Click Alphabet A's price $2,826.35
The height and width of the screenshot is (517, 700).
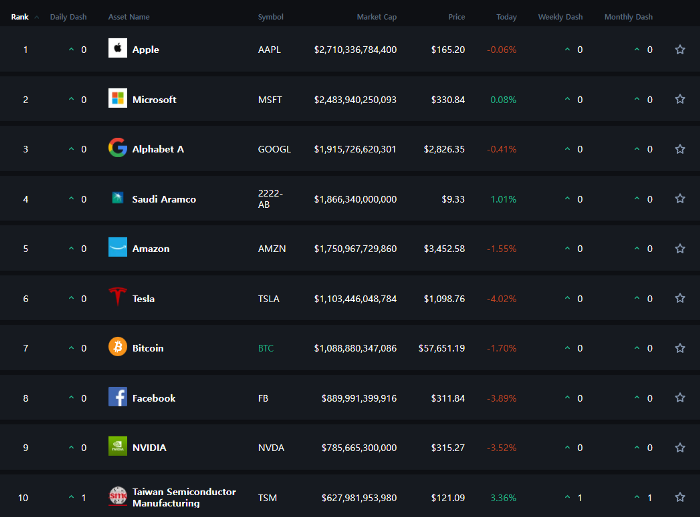(444, 149)
